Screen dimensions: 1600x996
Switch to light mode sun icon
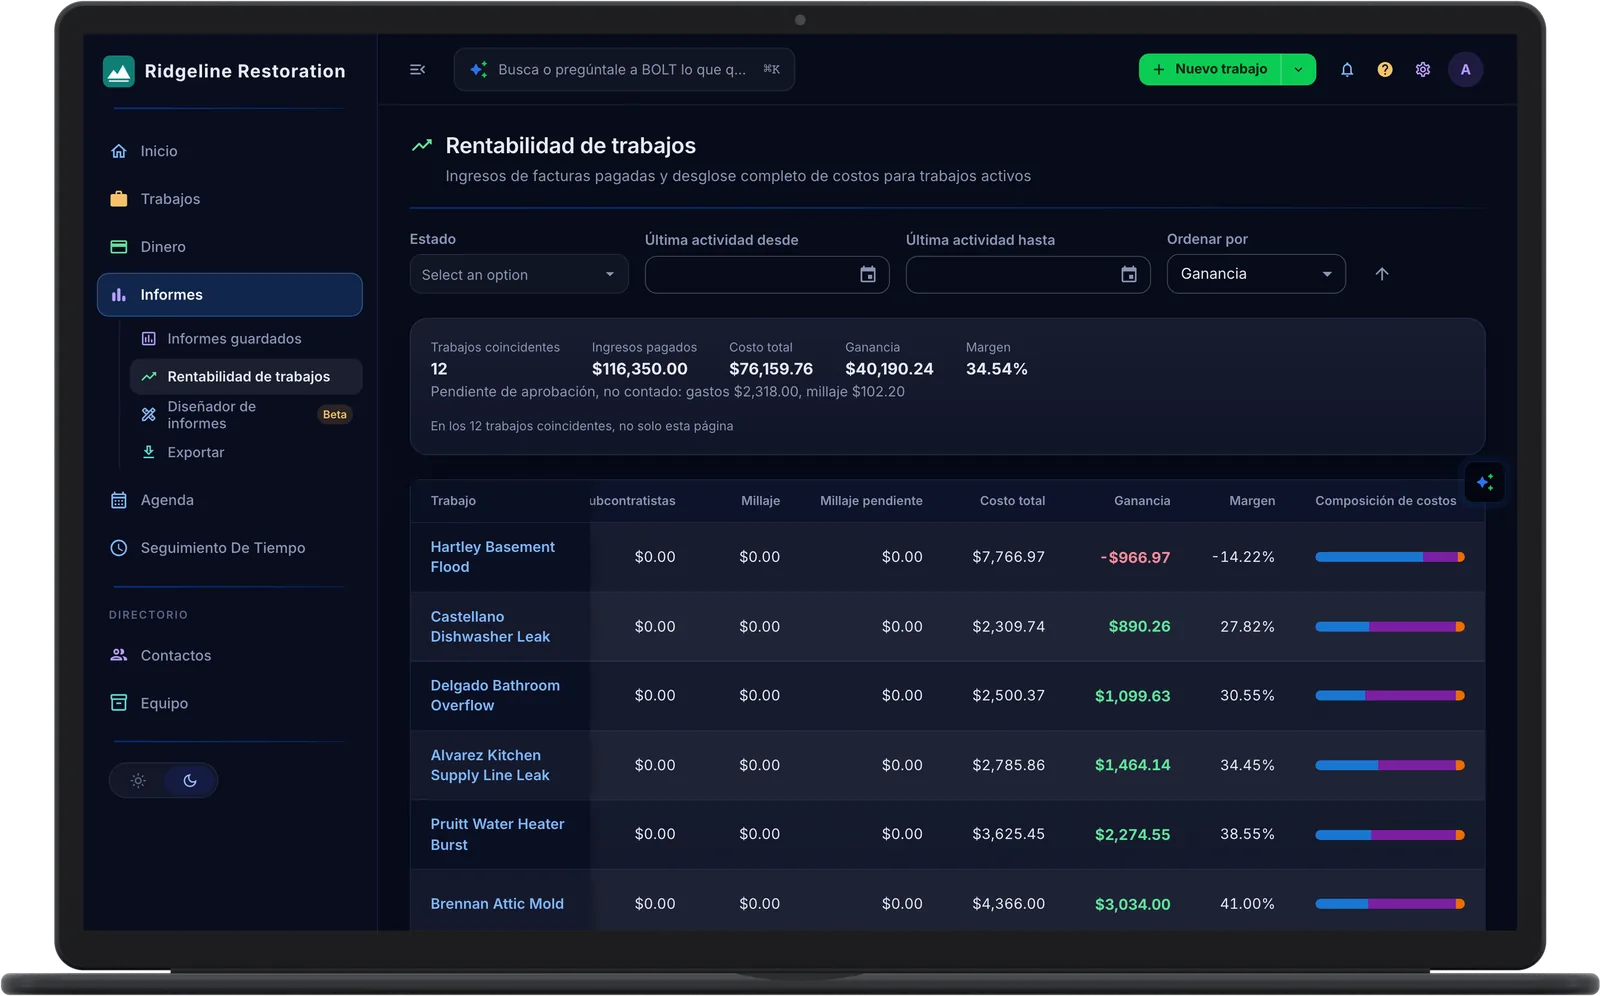pyautogui.click(x=138, y=781)
